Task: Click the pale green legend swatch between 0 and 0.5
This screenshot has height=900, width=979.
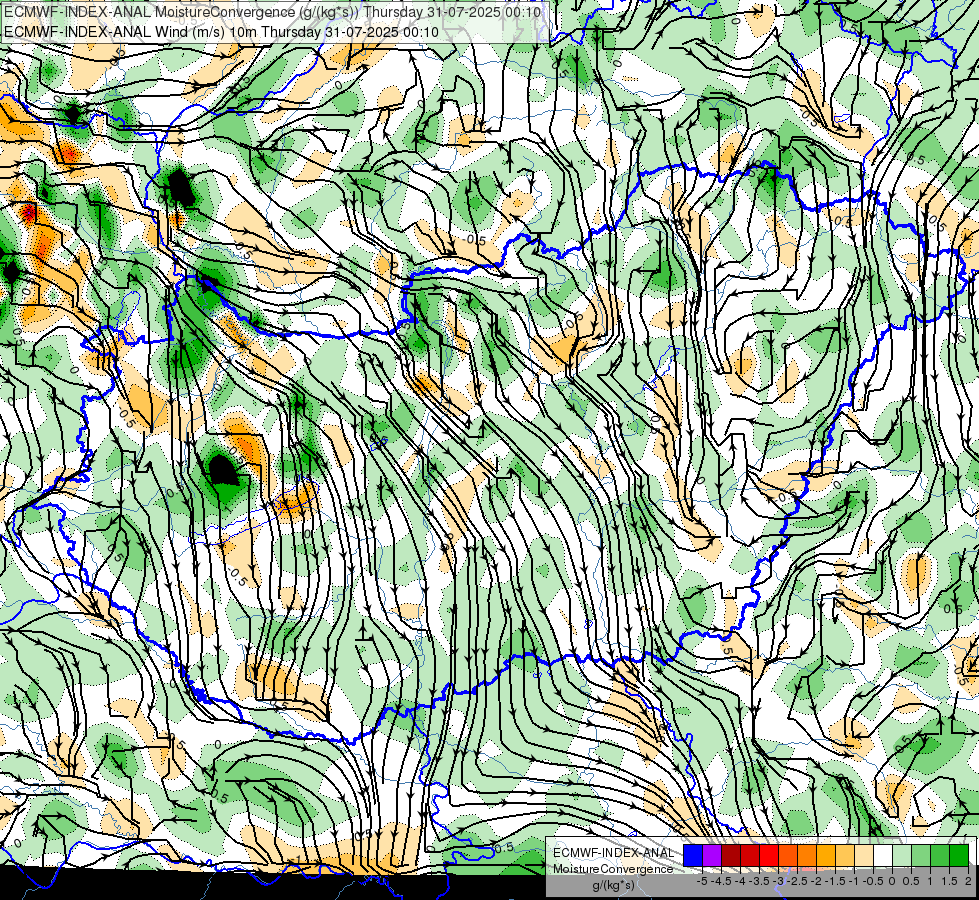Action: [902, 855]
